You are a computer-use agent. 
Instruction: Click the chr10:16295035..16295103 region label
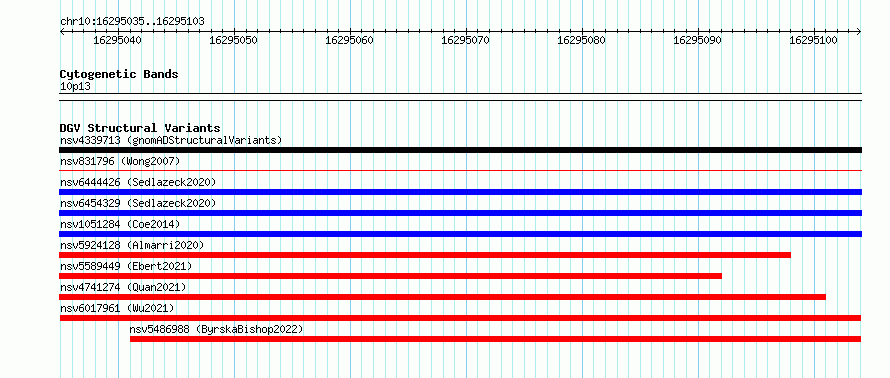132,22
